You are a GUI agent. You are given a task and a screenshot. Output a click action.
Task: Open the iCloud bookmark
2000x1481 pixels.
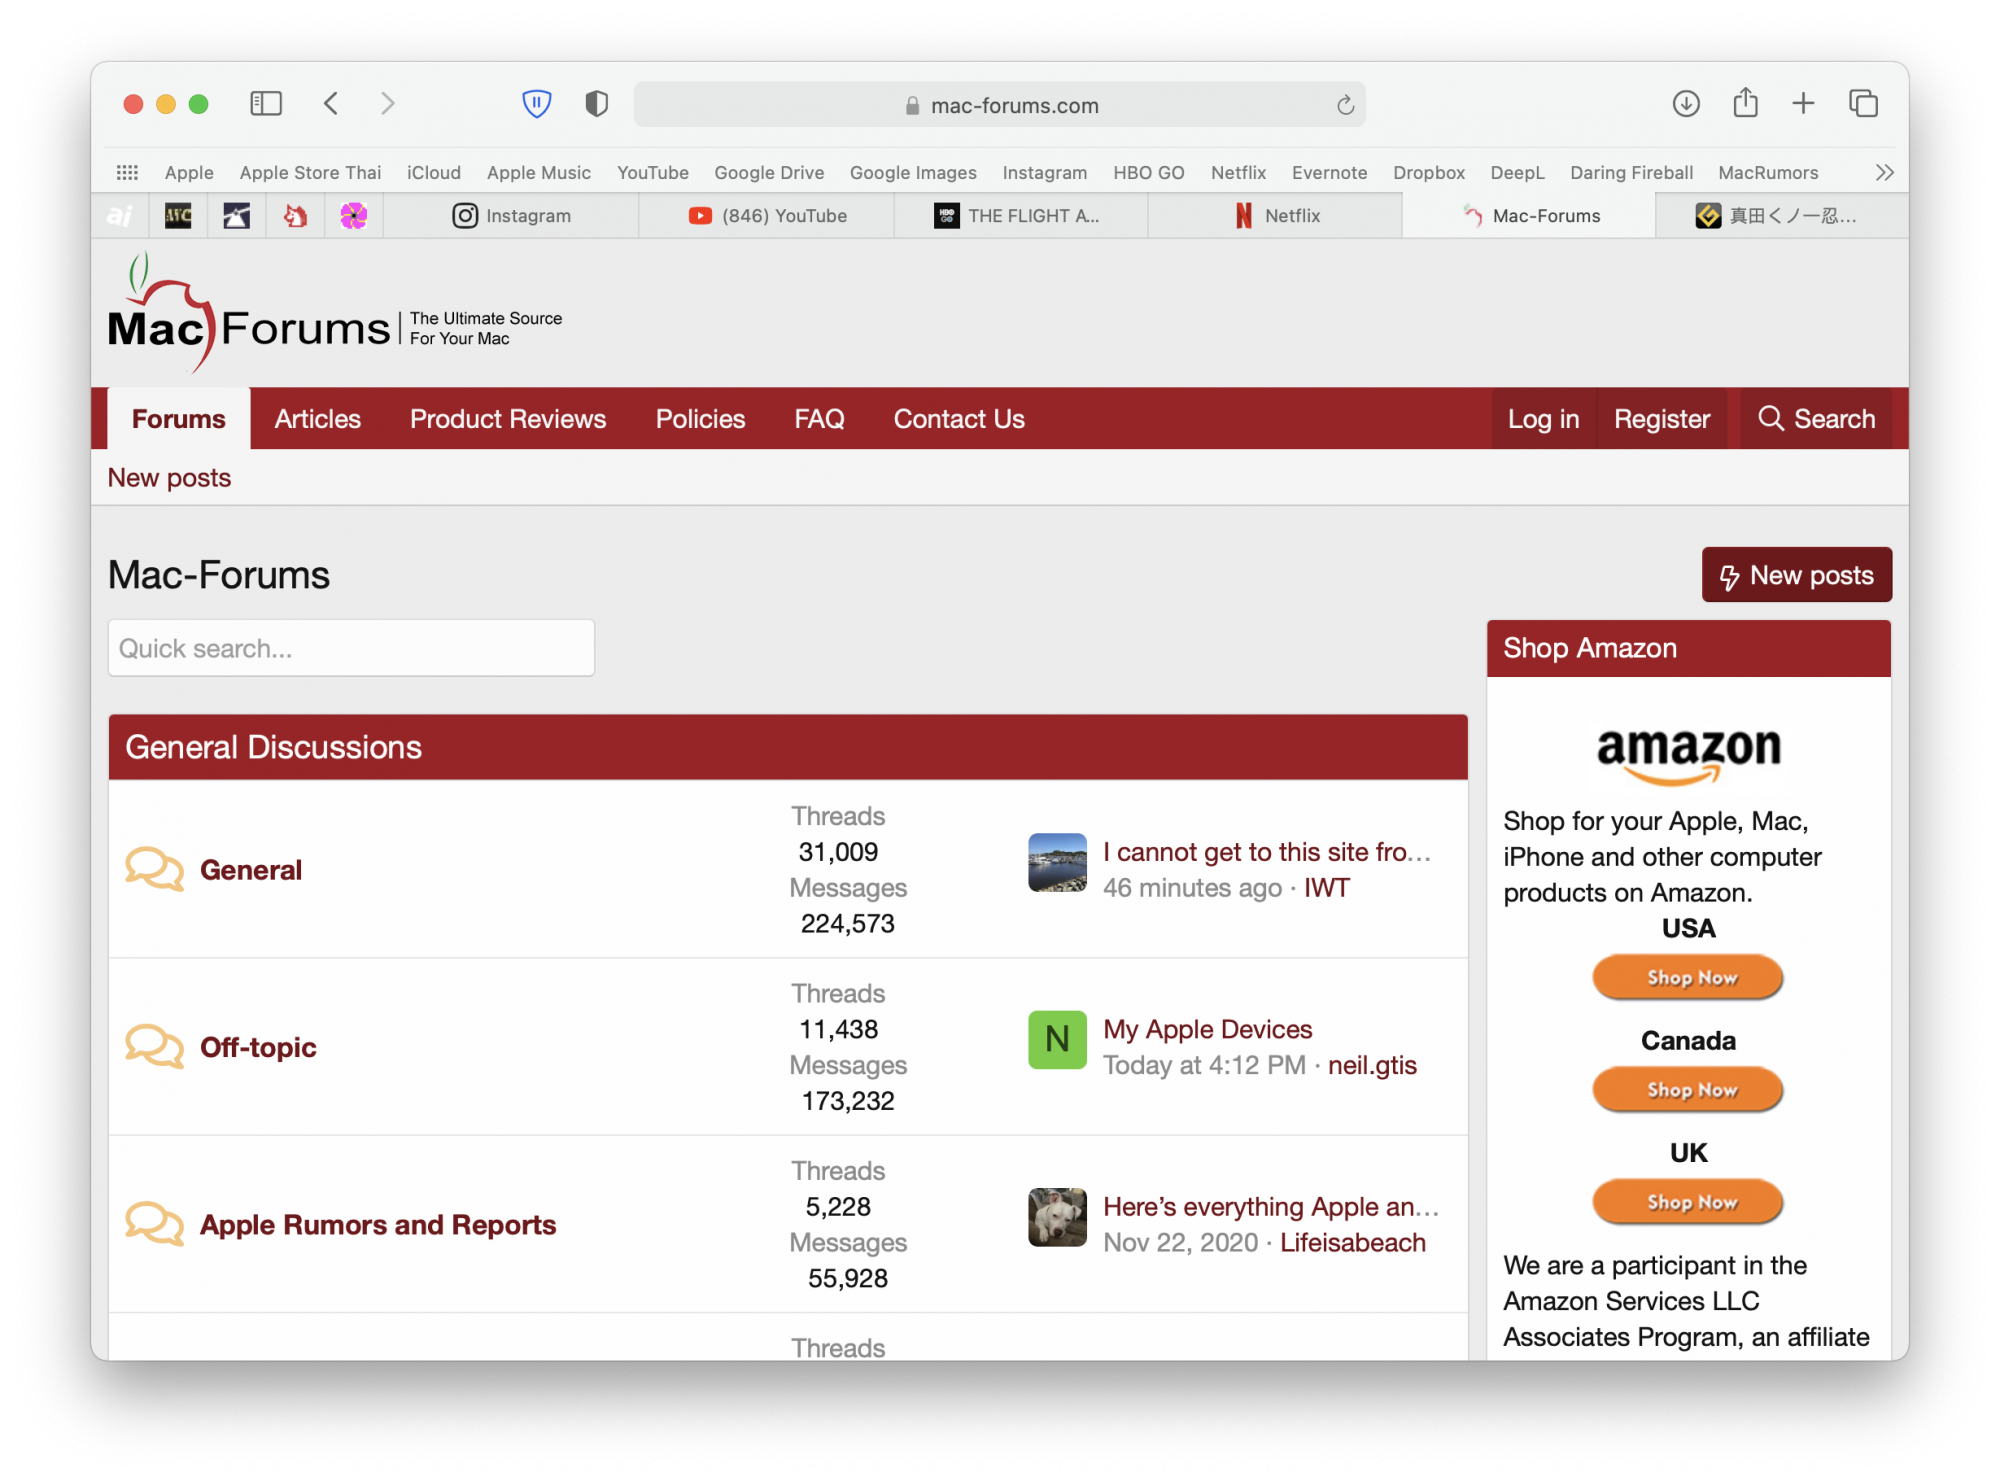click(434, 172)
